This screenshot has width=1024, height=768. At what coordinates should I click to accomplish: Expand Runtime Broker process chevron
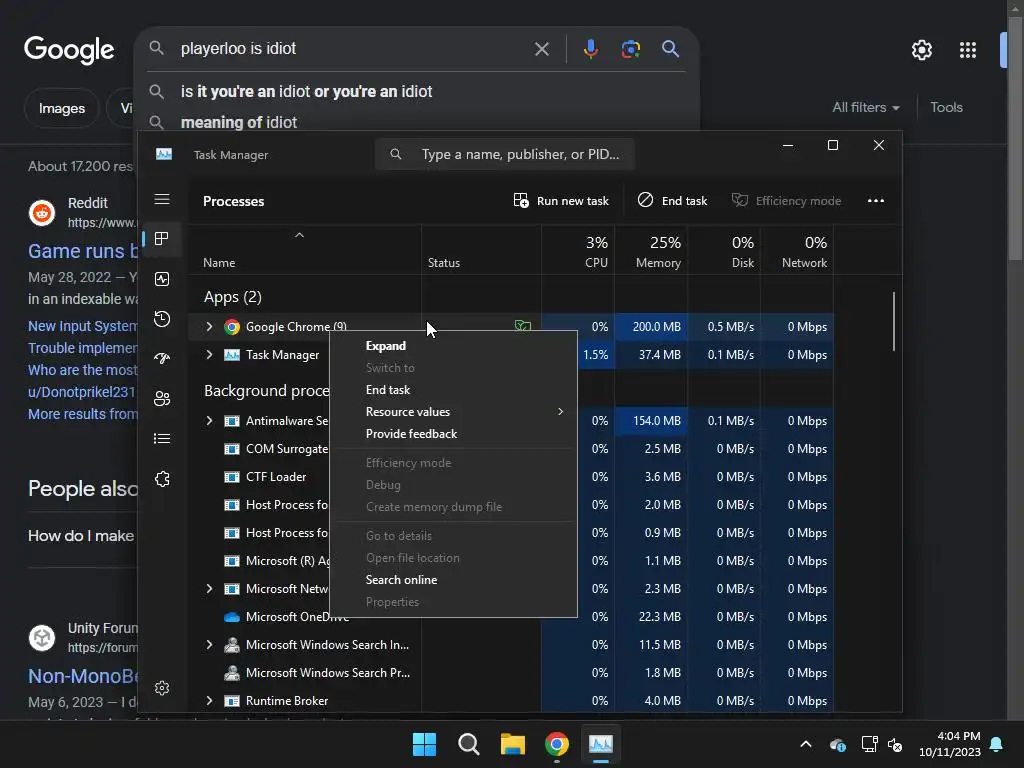tap(210, 701)
